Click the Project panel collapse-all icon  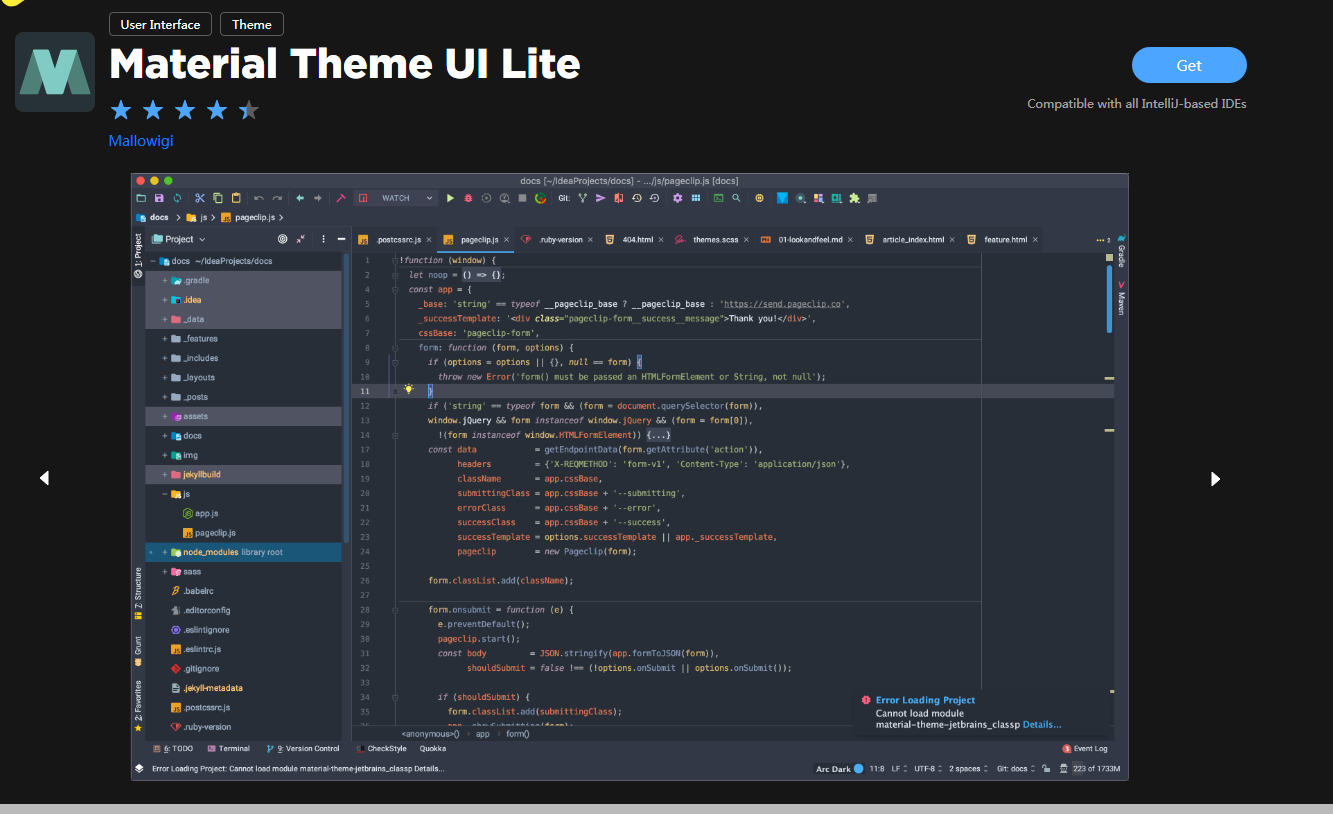coord(301,239)
